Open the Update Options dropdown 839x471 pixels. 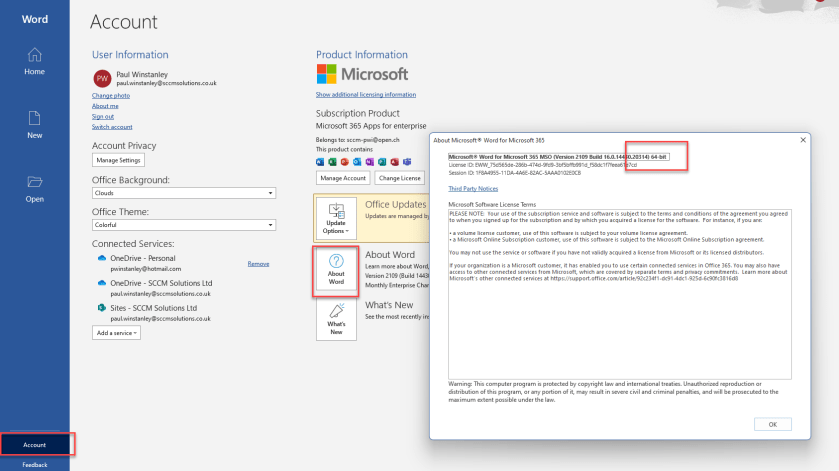[x=336, y=215]
